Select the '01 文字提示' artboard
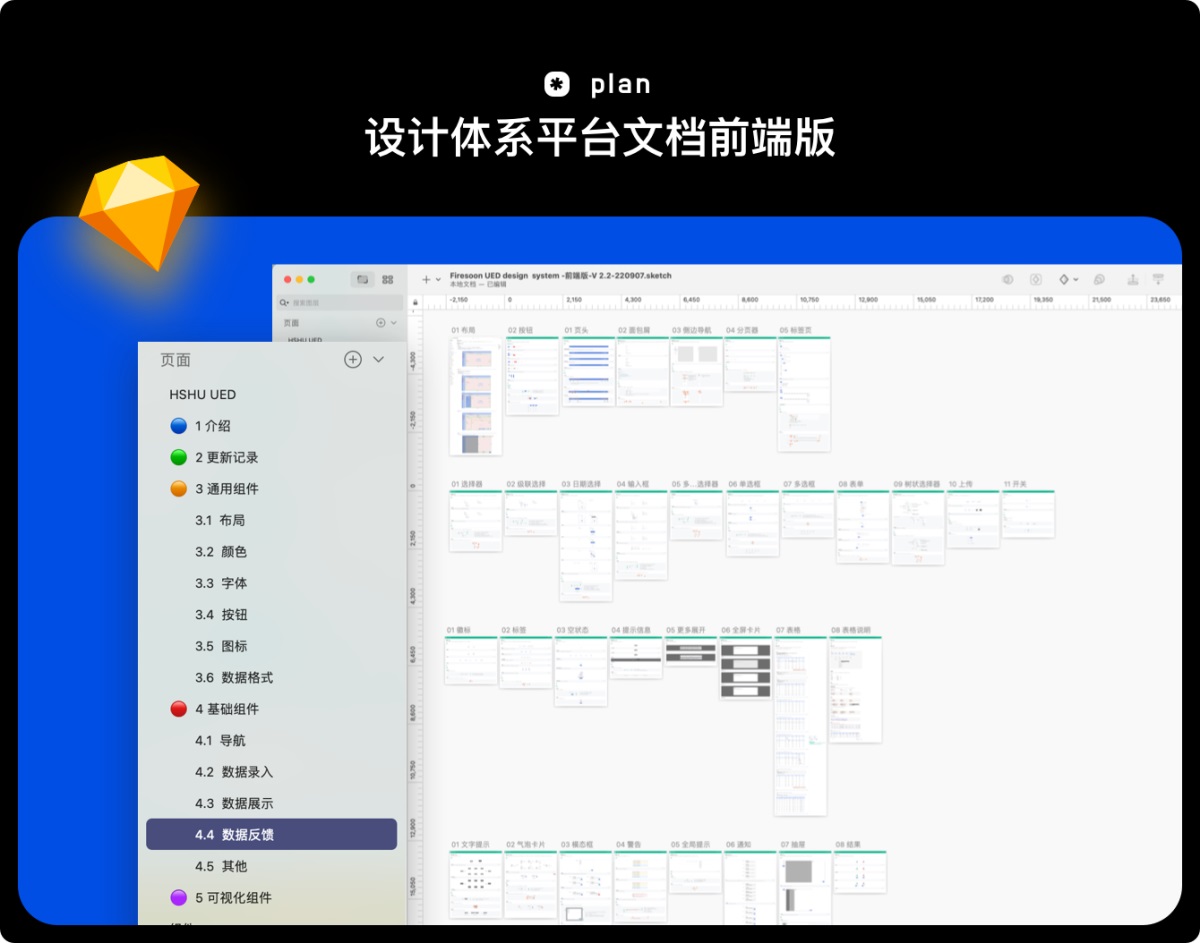This screenshot has height=943, width=1200. tap(476, 884)
